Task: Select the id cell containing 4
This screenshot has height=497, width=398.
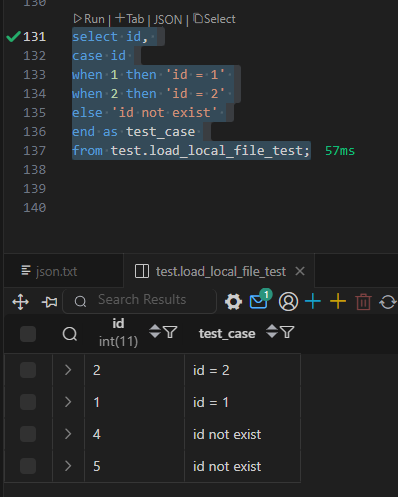Action: [x=134, y=434]
